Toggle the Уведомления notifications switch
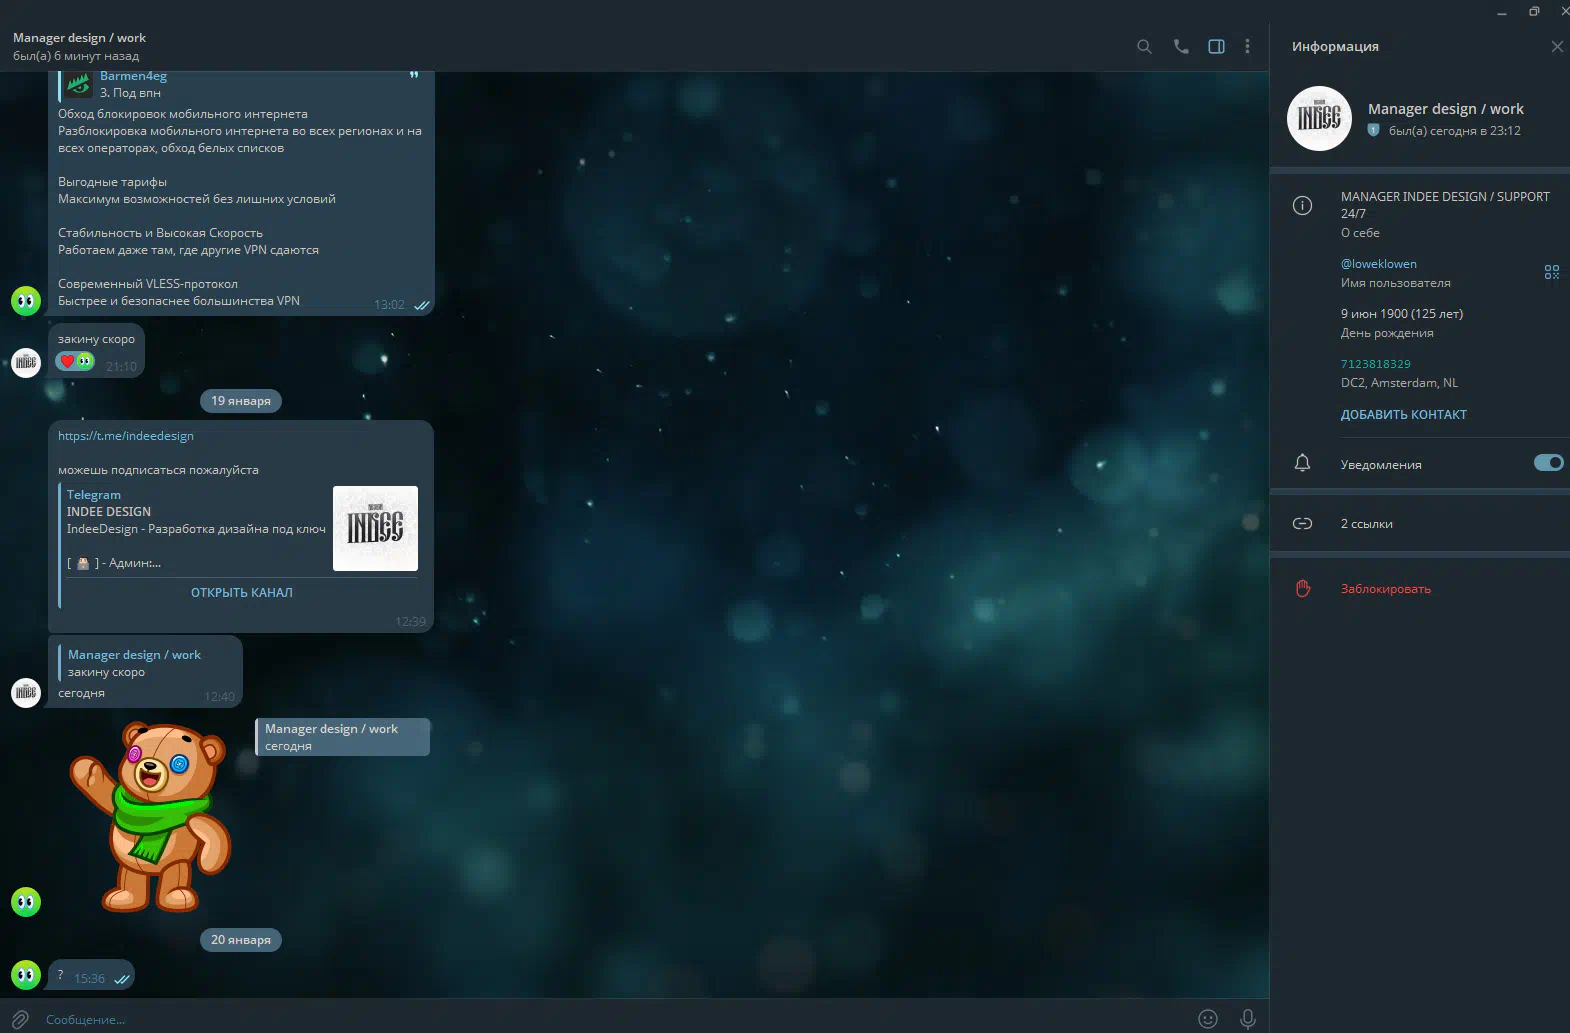The image size is (1570, 1033). 1548,462
